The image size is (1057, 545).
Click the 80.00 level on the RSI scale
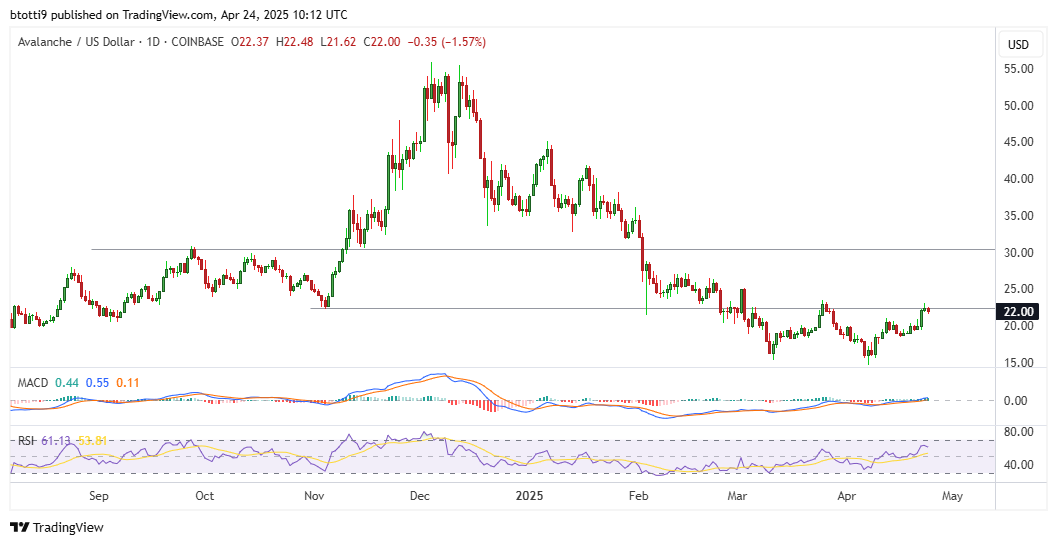click(x=1019, y=432)
